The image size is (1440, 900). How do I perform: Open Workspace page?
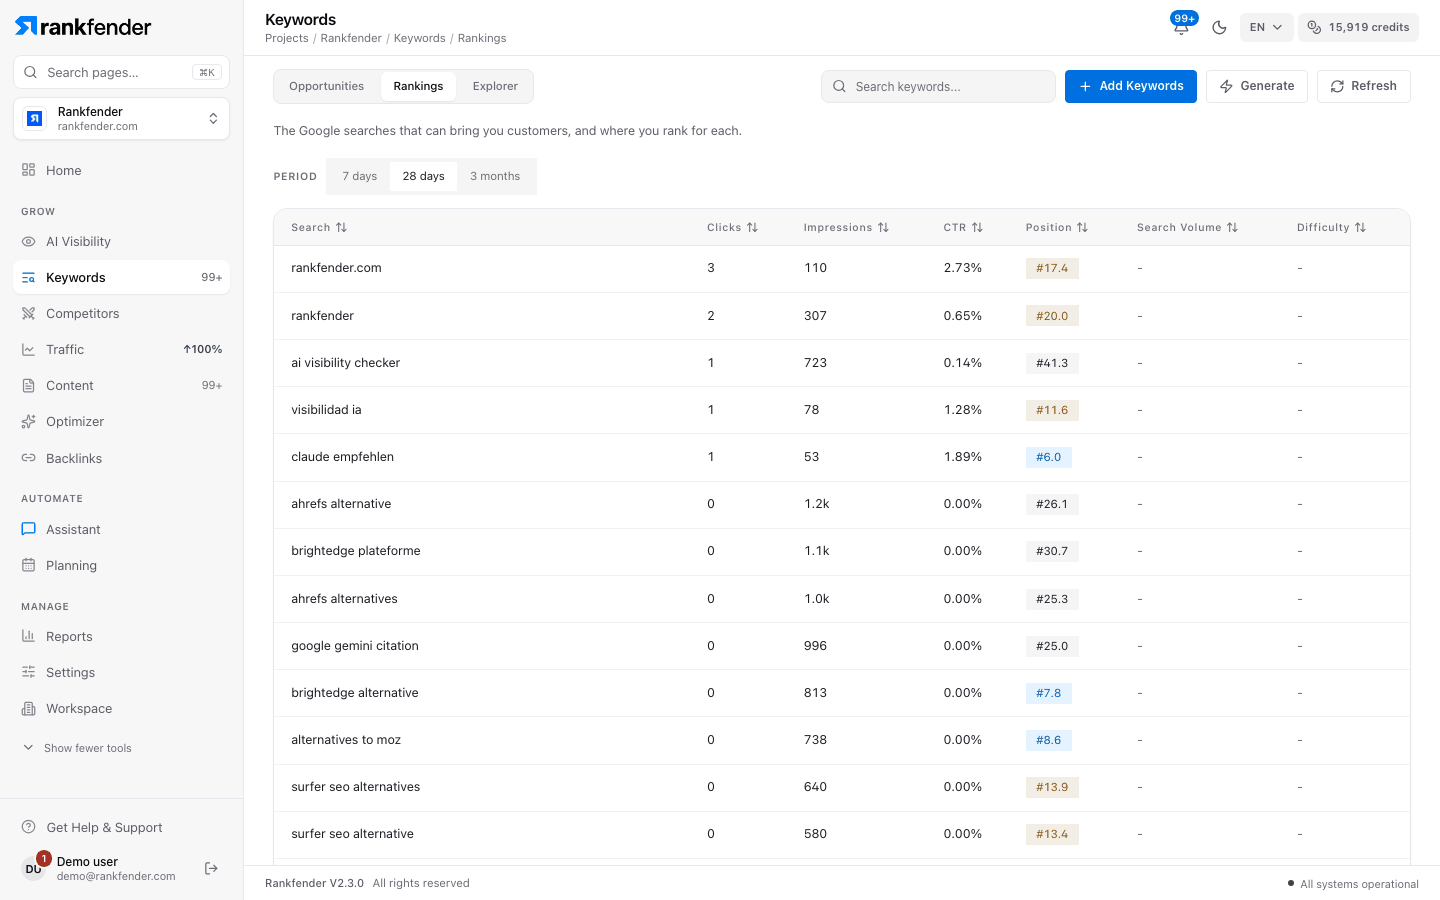tap(121, 708)
